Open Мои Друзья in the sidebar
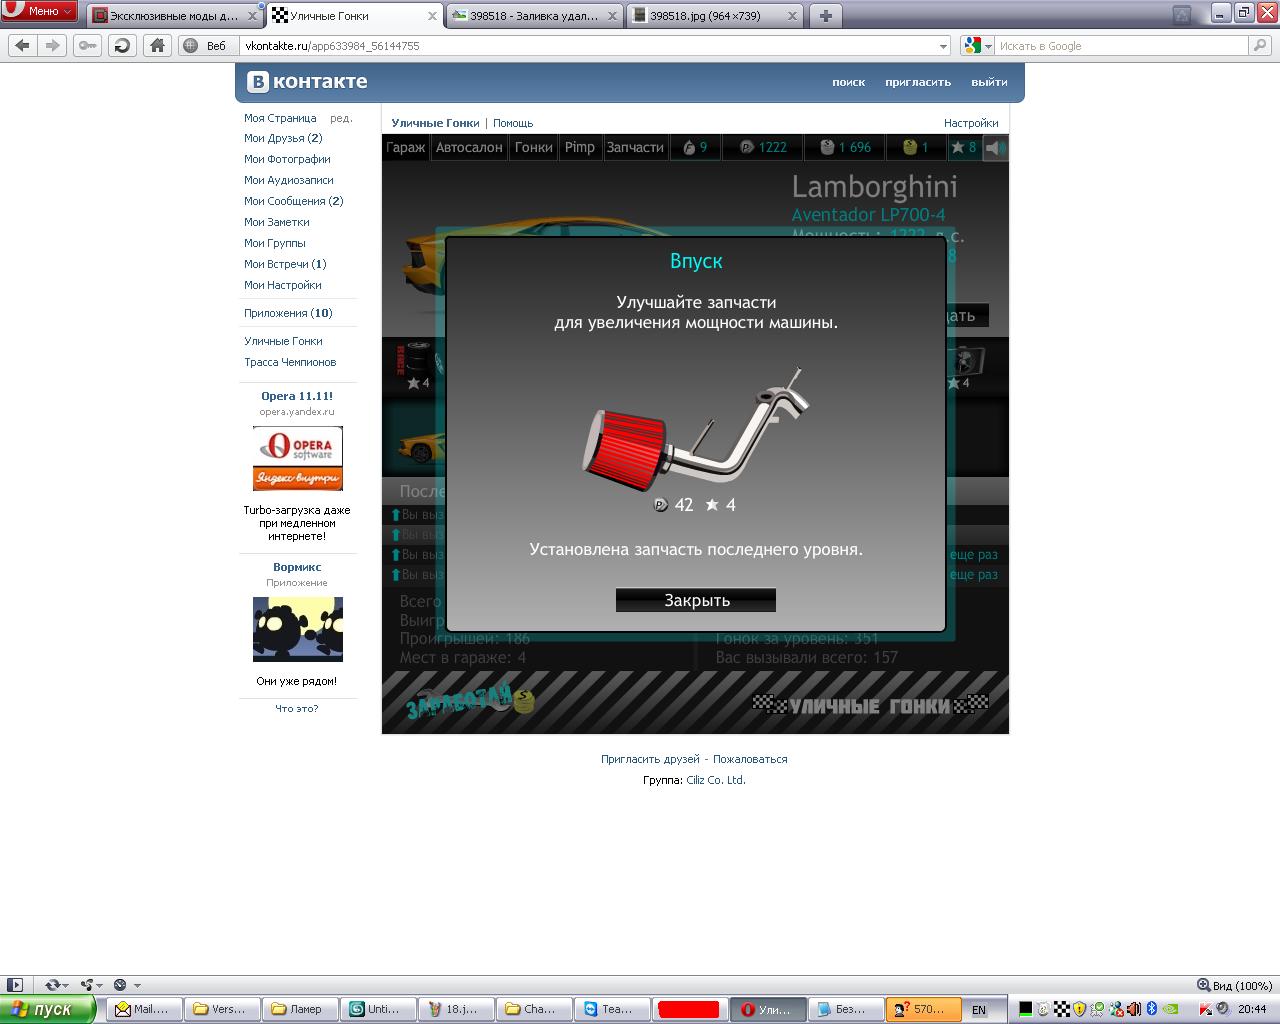The height and width of the screenshot is (1024, 1280). pyautogui.click(x=283, y=139)
